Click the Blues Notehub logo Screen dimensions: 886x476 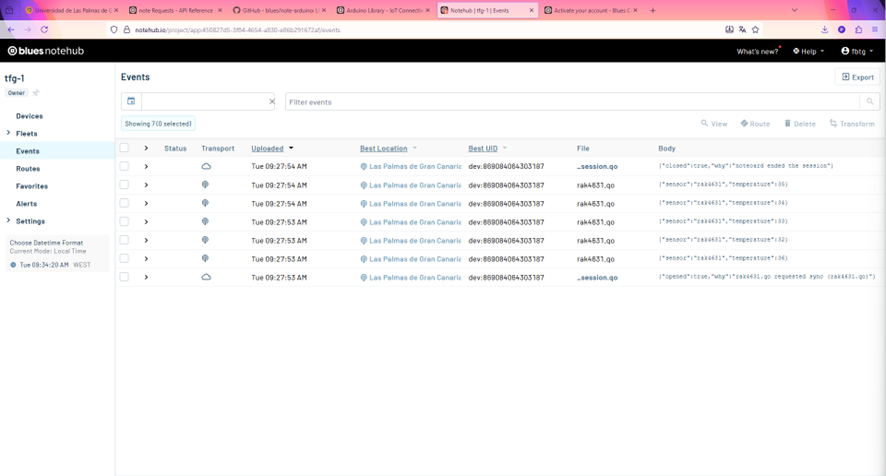point(45,51)
